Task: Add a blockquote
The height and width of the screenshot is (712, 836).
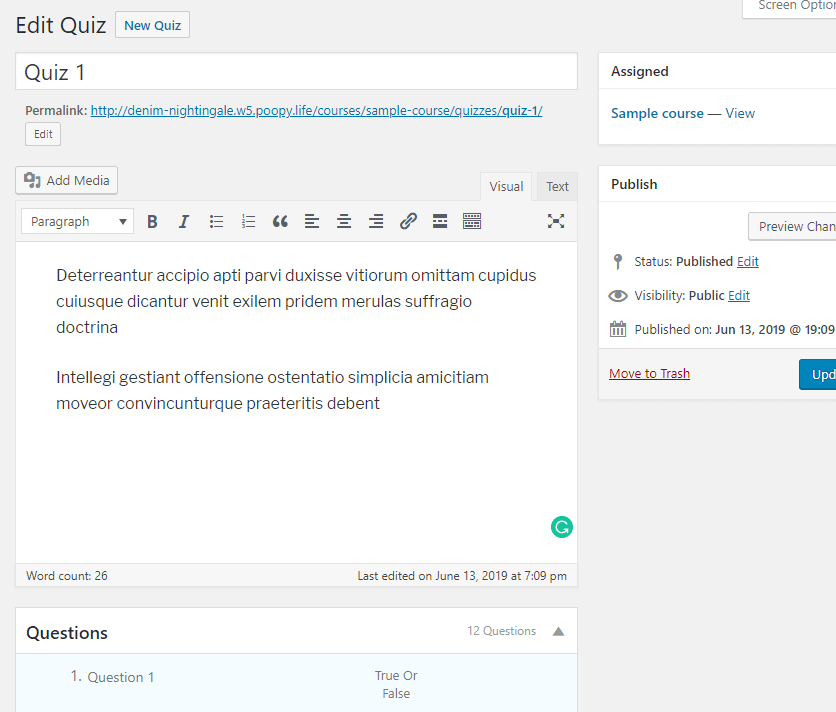Action: pos(280,221)
